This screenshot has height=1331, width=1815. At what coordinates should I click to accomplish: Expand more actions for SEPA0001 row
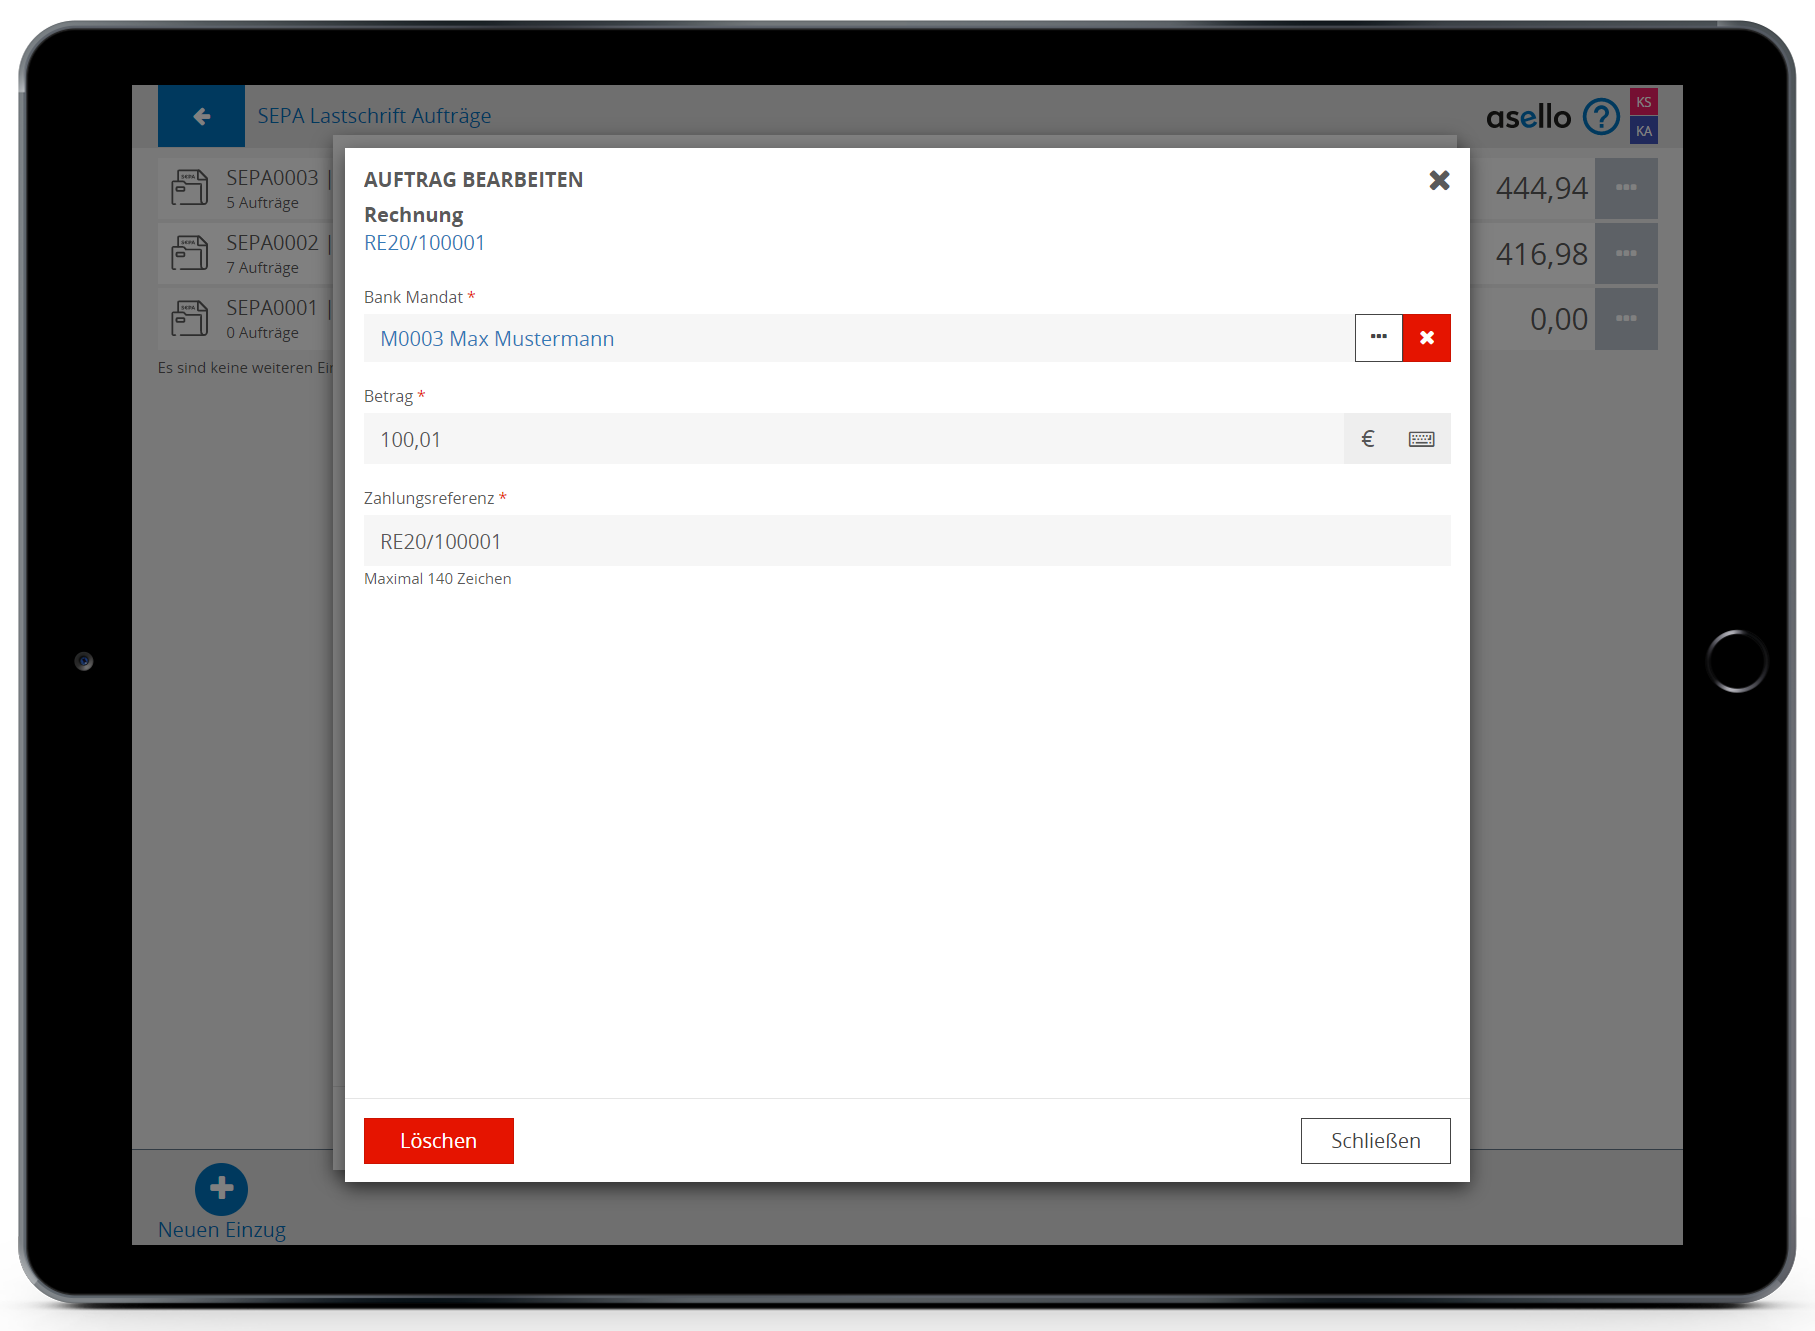1625,319
